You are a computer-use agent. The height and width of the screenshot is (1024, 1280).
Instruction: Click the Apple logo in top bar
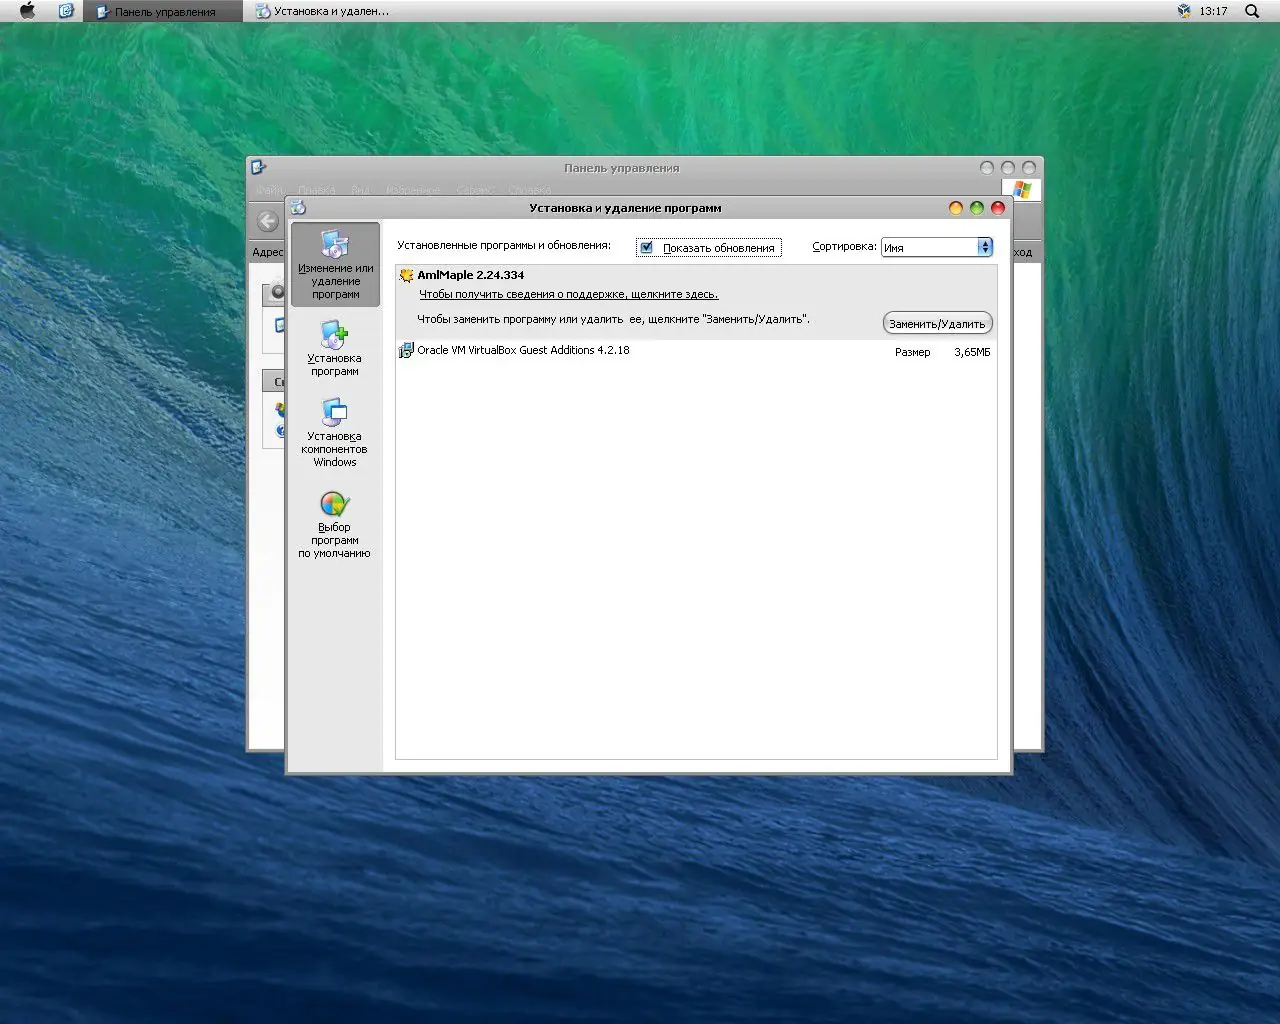click(27, 11)
